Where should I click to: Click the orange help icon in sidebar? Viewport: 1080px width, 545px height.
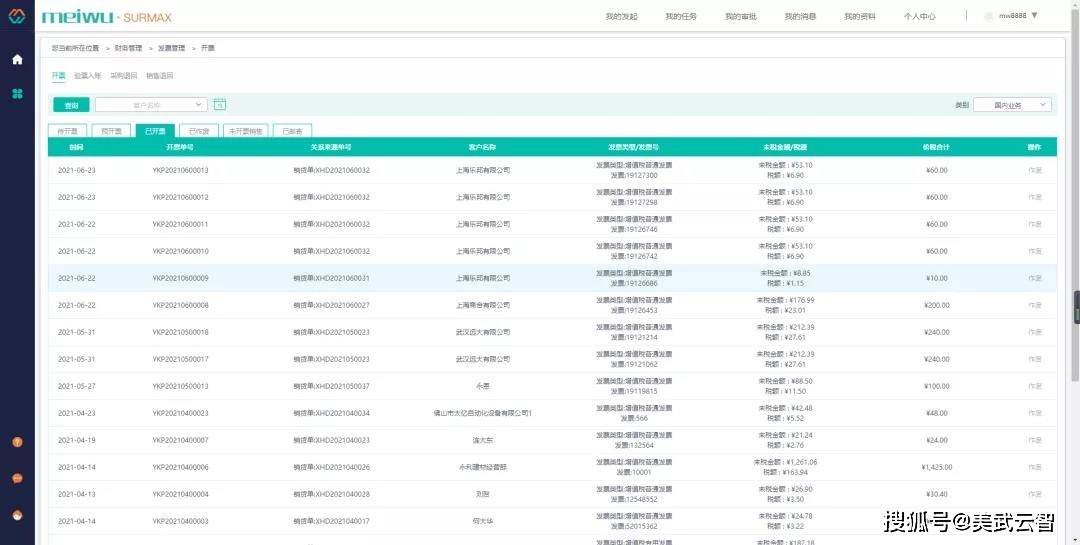(x=17, y=441)
